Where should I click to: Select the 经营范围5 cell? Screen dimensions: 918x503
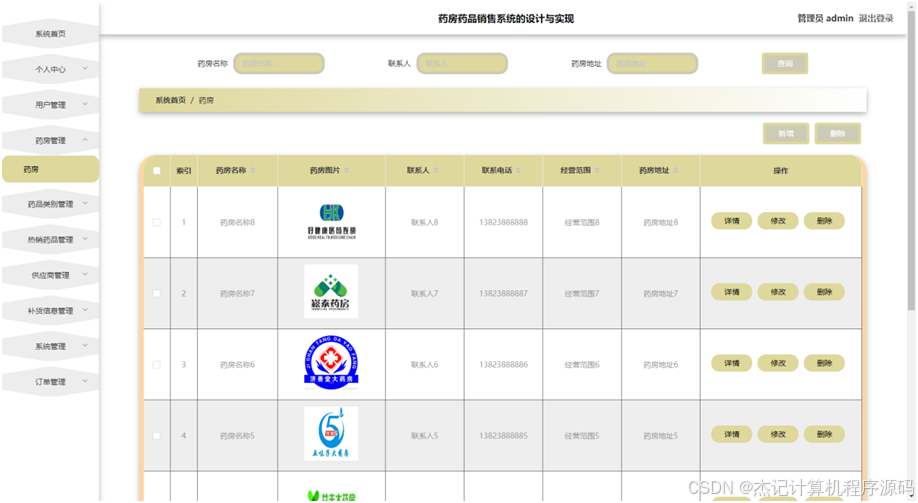pyautogui.click(x=582, y=436)
